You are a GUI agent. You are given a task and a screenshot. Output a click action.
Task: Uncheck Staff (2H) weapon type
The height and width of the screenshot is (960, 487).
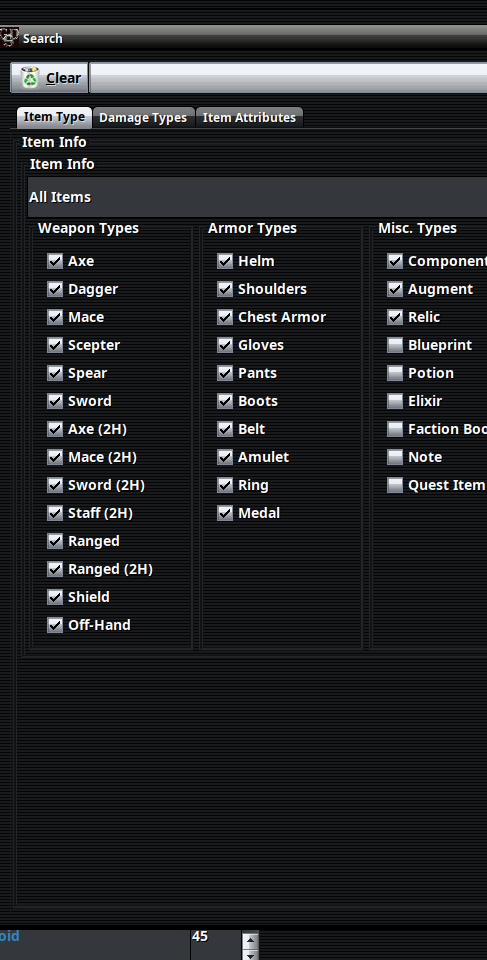point(55,513)
